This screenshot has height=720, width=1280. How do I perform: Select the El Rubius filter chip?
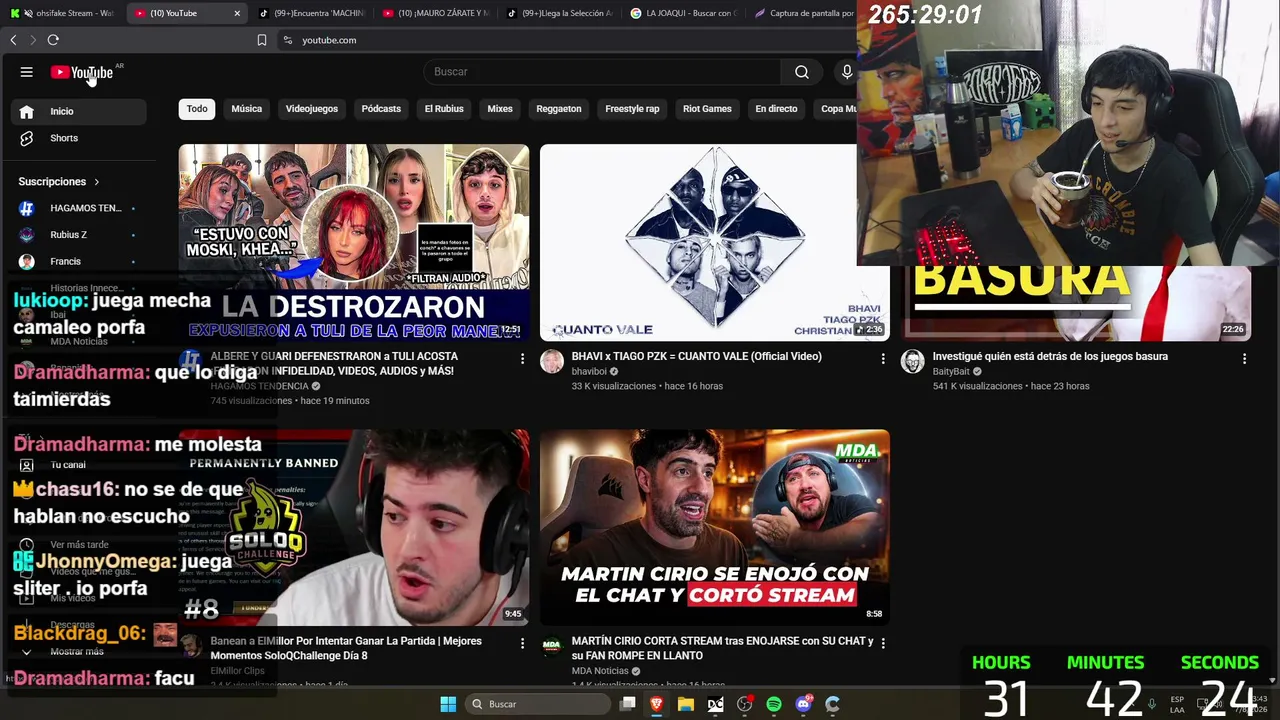[444, 109]
